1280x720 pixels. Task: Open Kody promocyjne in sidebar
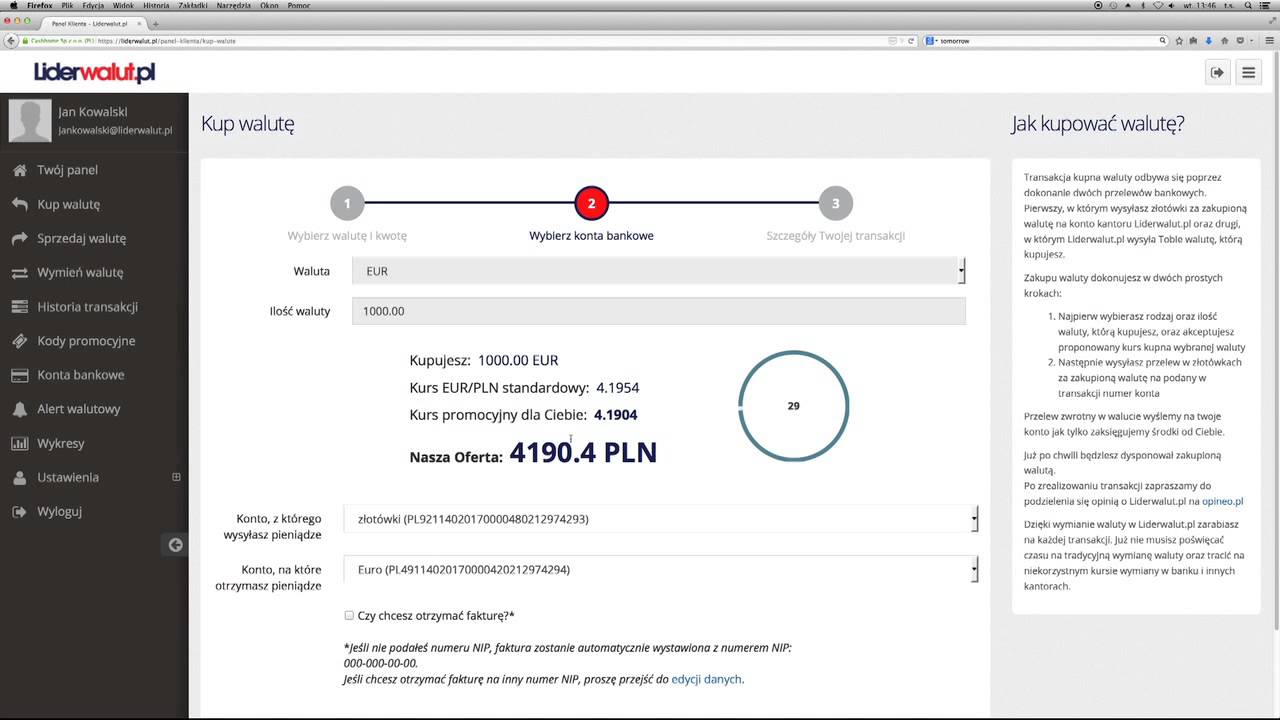pos(86,341)
